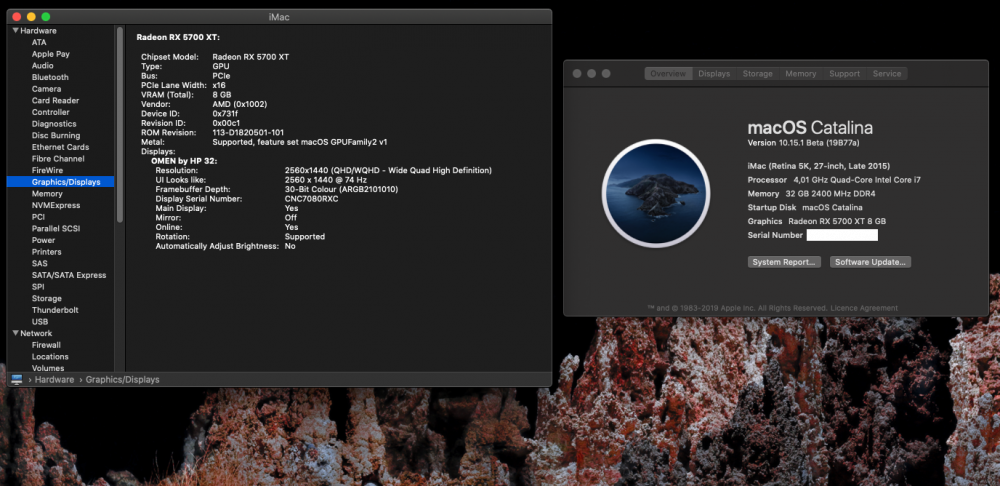Click the Software Update button
The image size is (1000, 486).
870,262
